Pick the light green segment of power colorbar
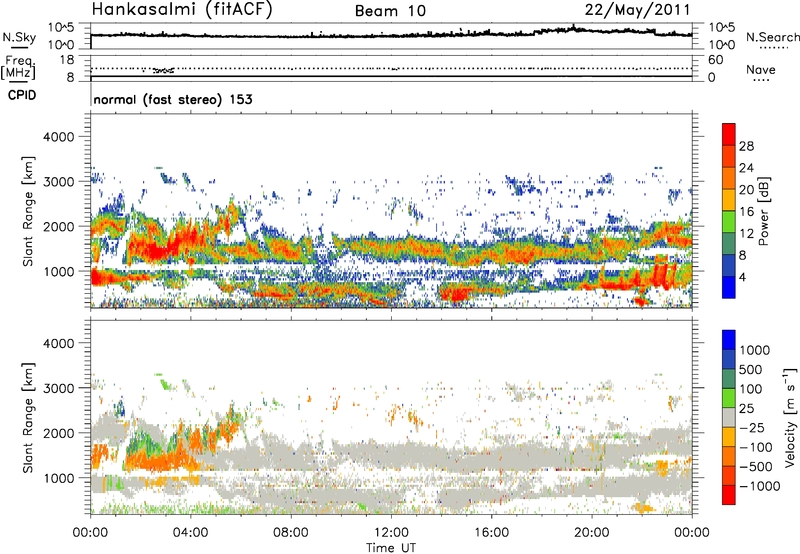 click(x=729, y=221)
